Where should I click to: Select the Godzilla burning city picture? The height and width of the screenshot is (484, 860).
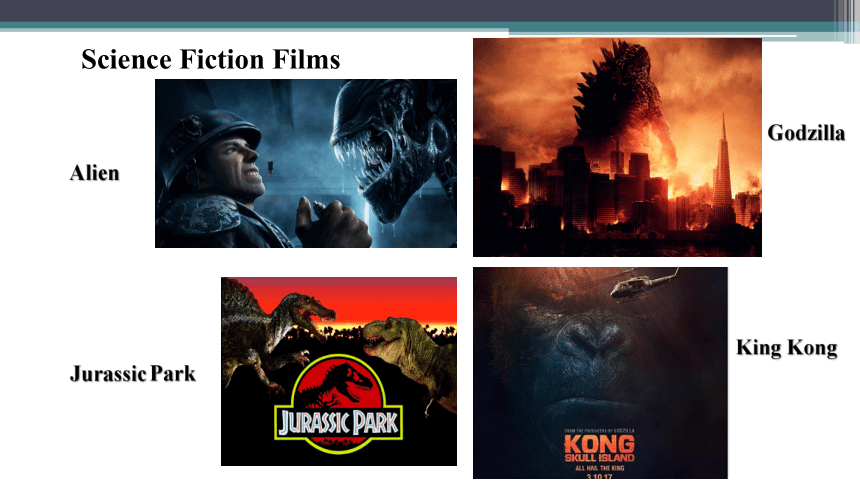click(617, 147)
